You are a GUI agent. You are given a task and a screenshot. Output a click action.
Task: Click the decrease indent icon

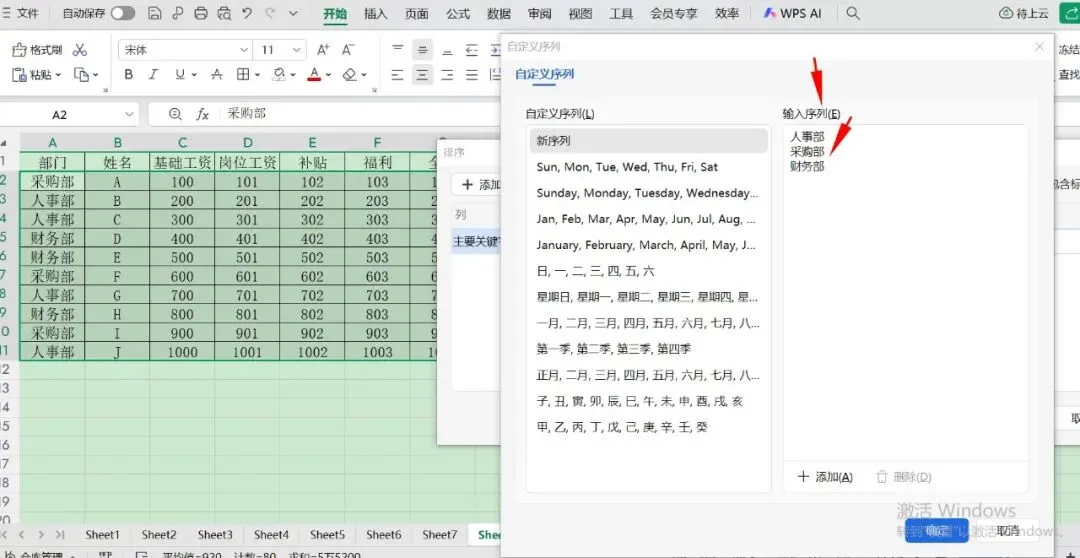tap(472, 50)
